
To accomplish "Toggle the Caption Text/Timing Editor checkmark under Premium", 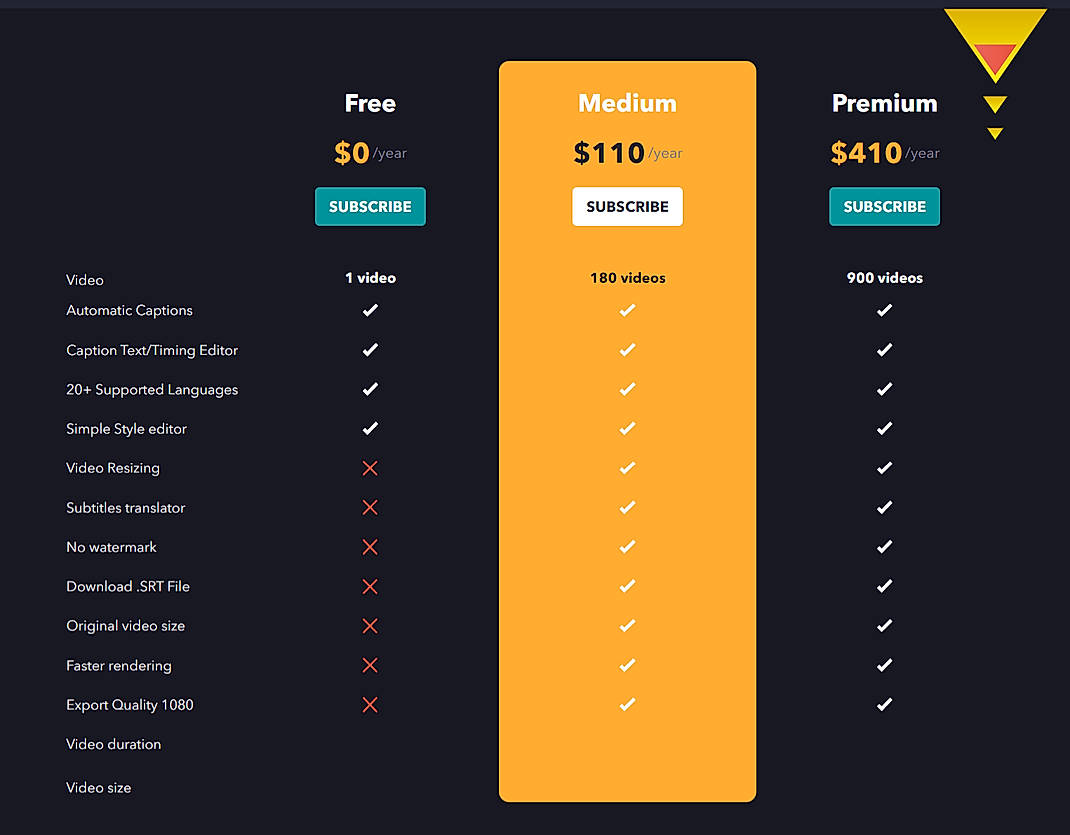I will (884, 349).
